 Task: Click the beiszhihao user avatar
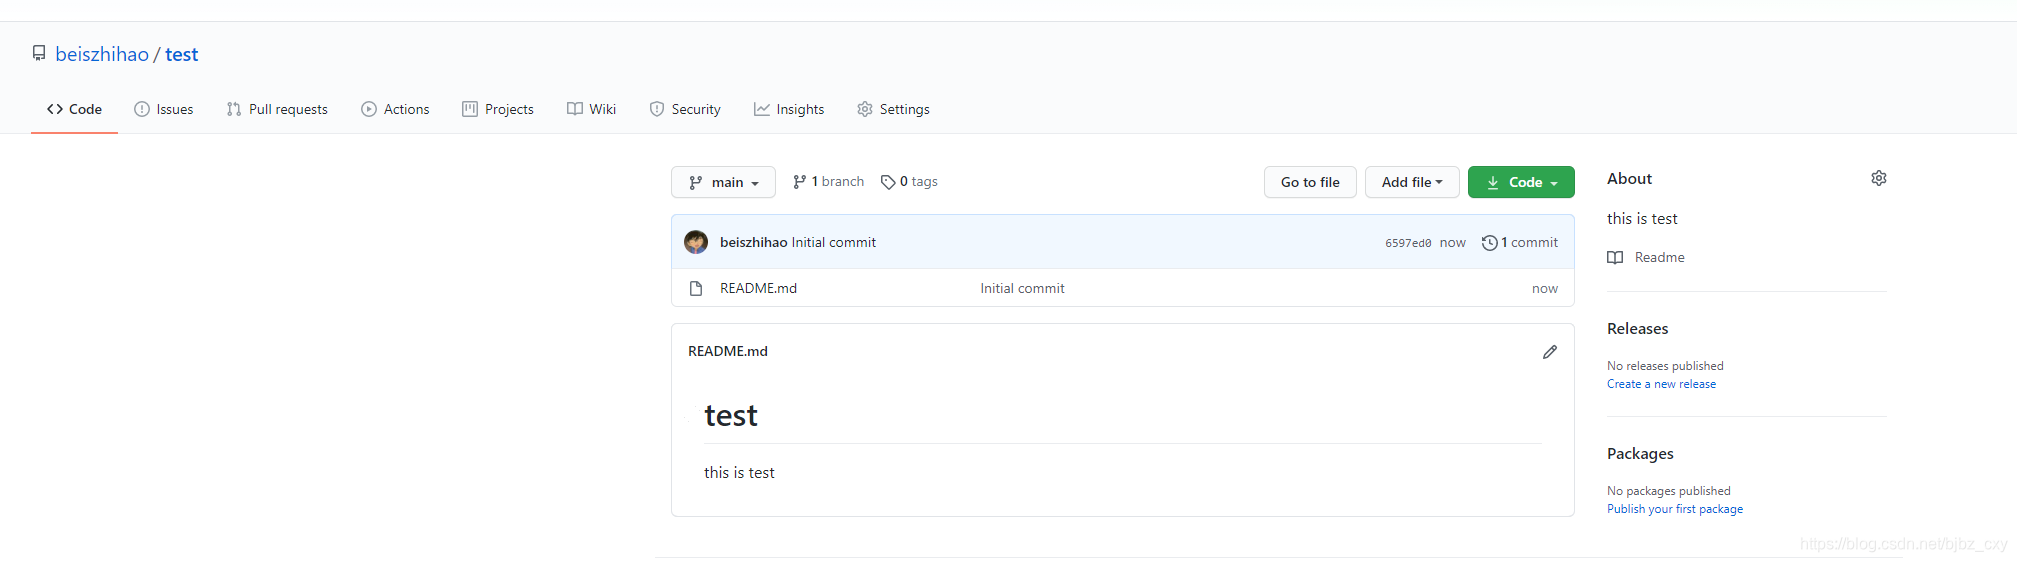click(696, 242)
